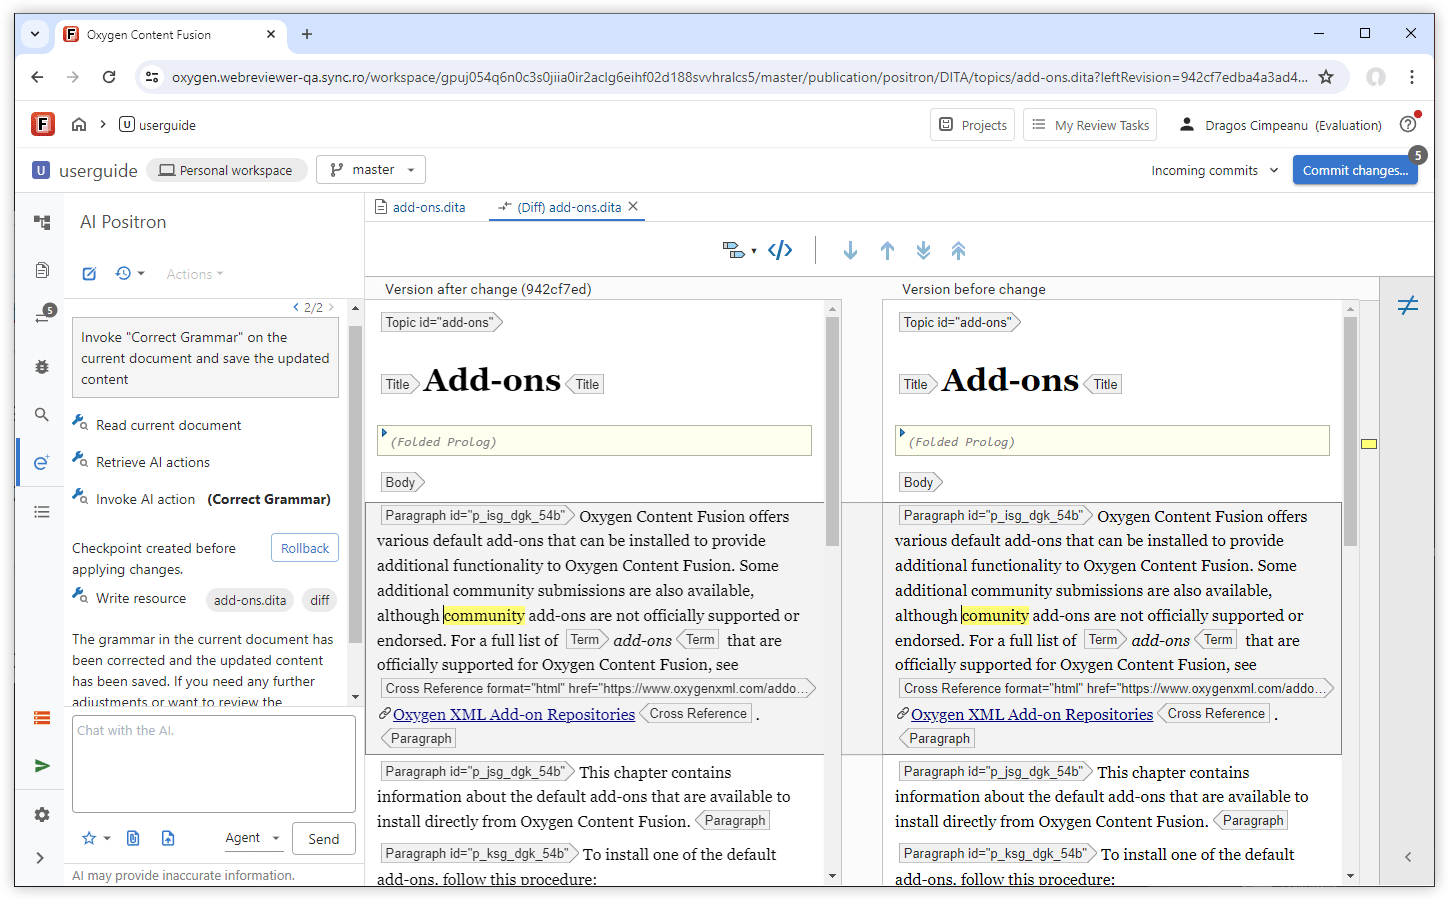Open the Agent mode dropdown

252,838
